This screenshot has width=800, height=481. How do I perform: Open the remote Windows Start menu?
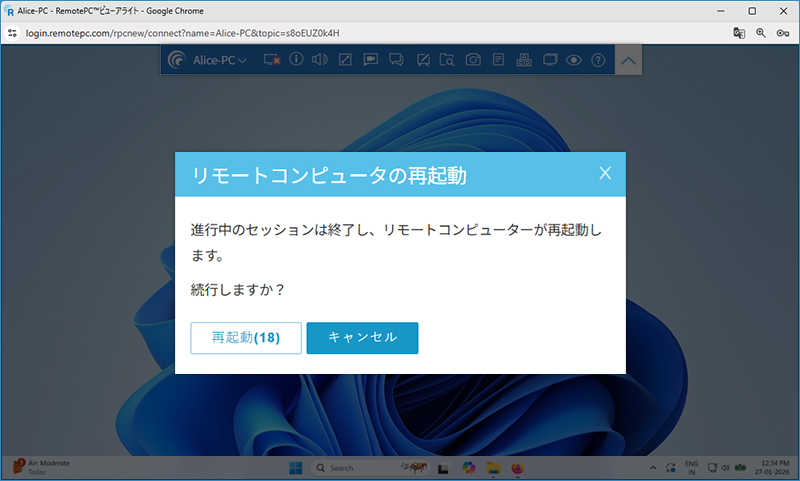click(295, 468)
